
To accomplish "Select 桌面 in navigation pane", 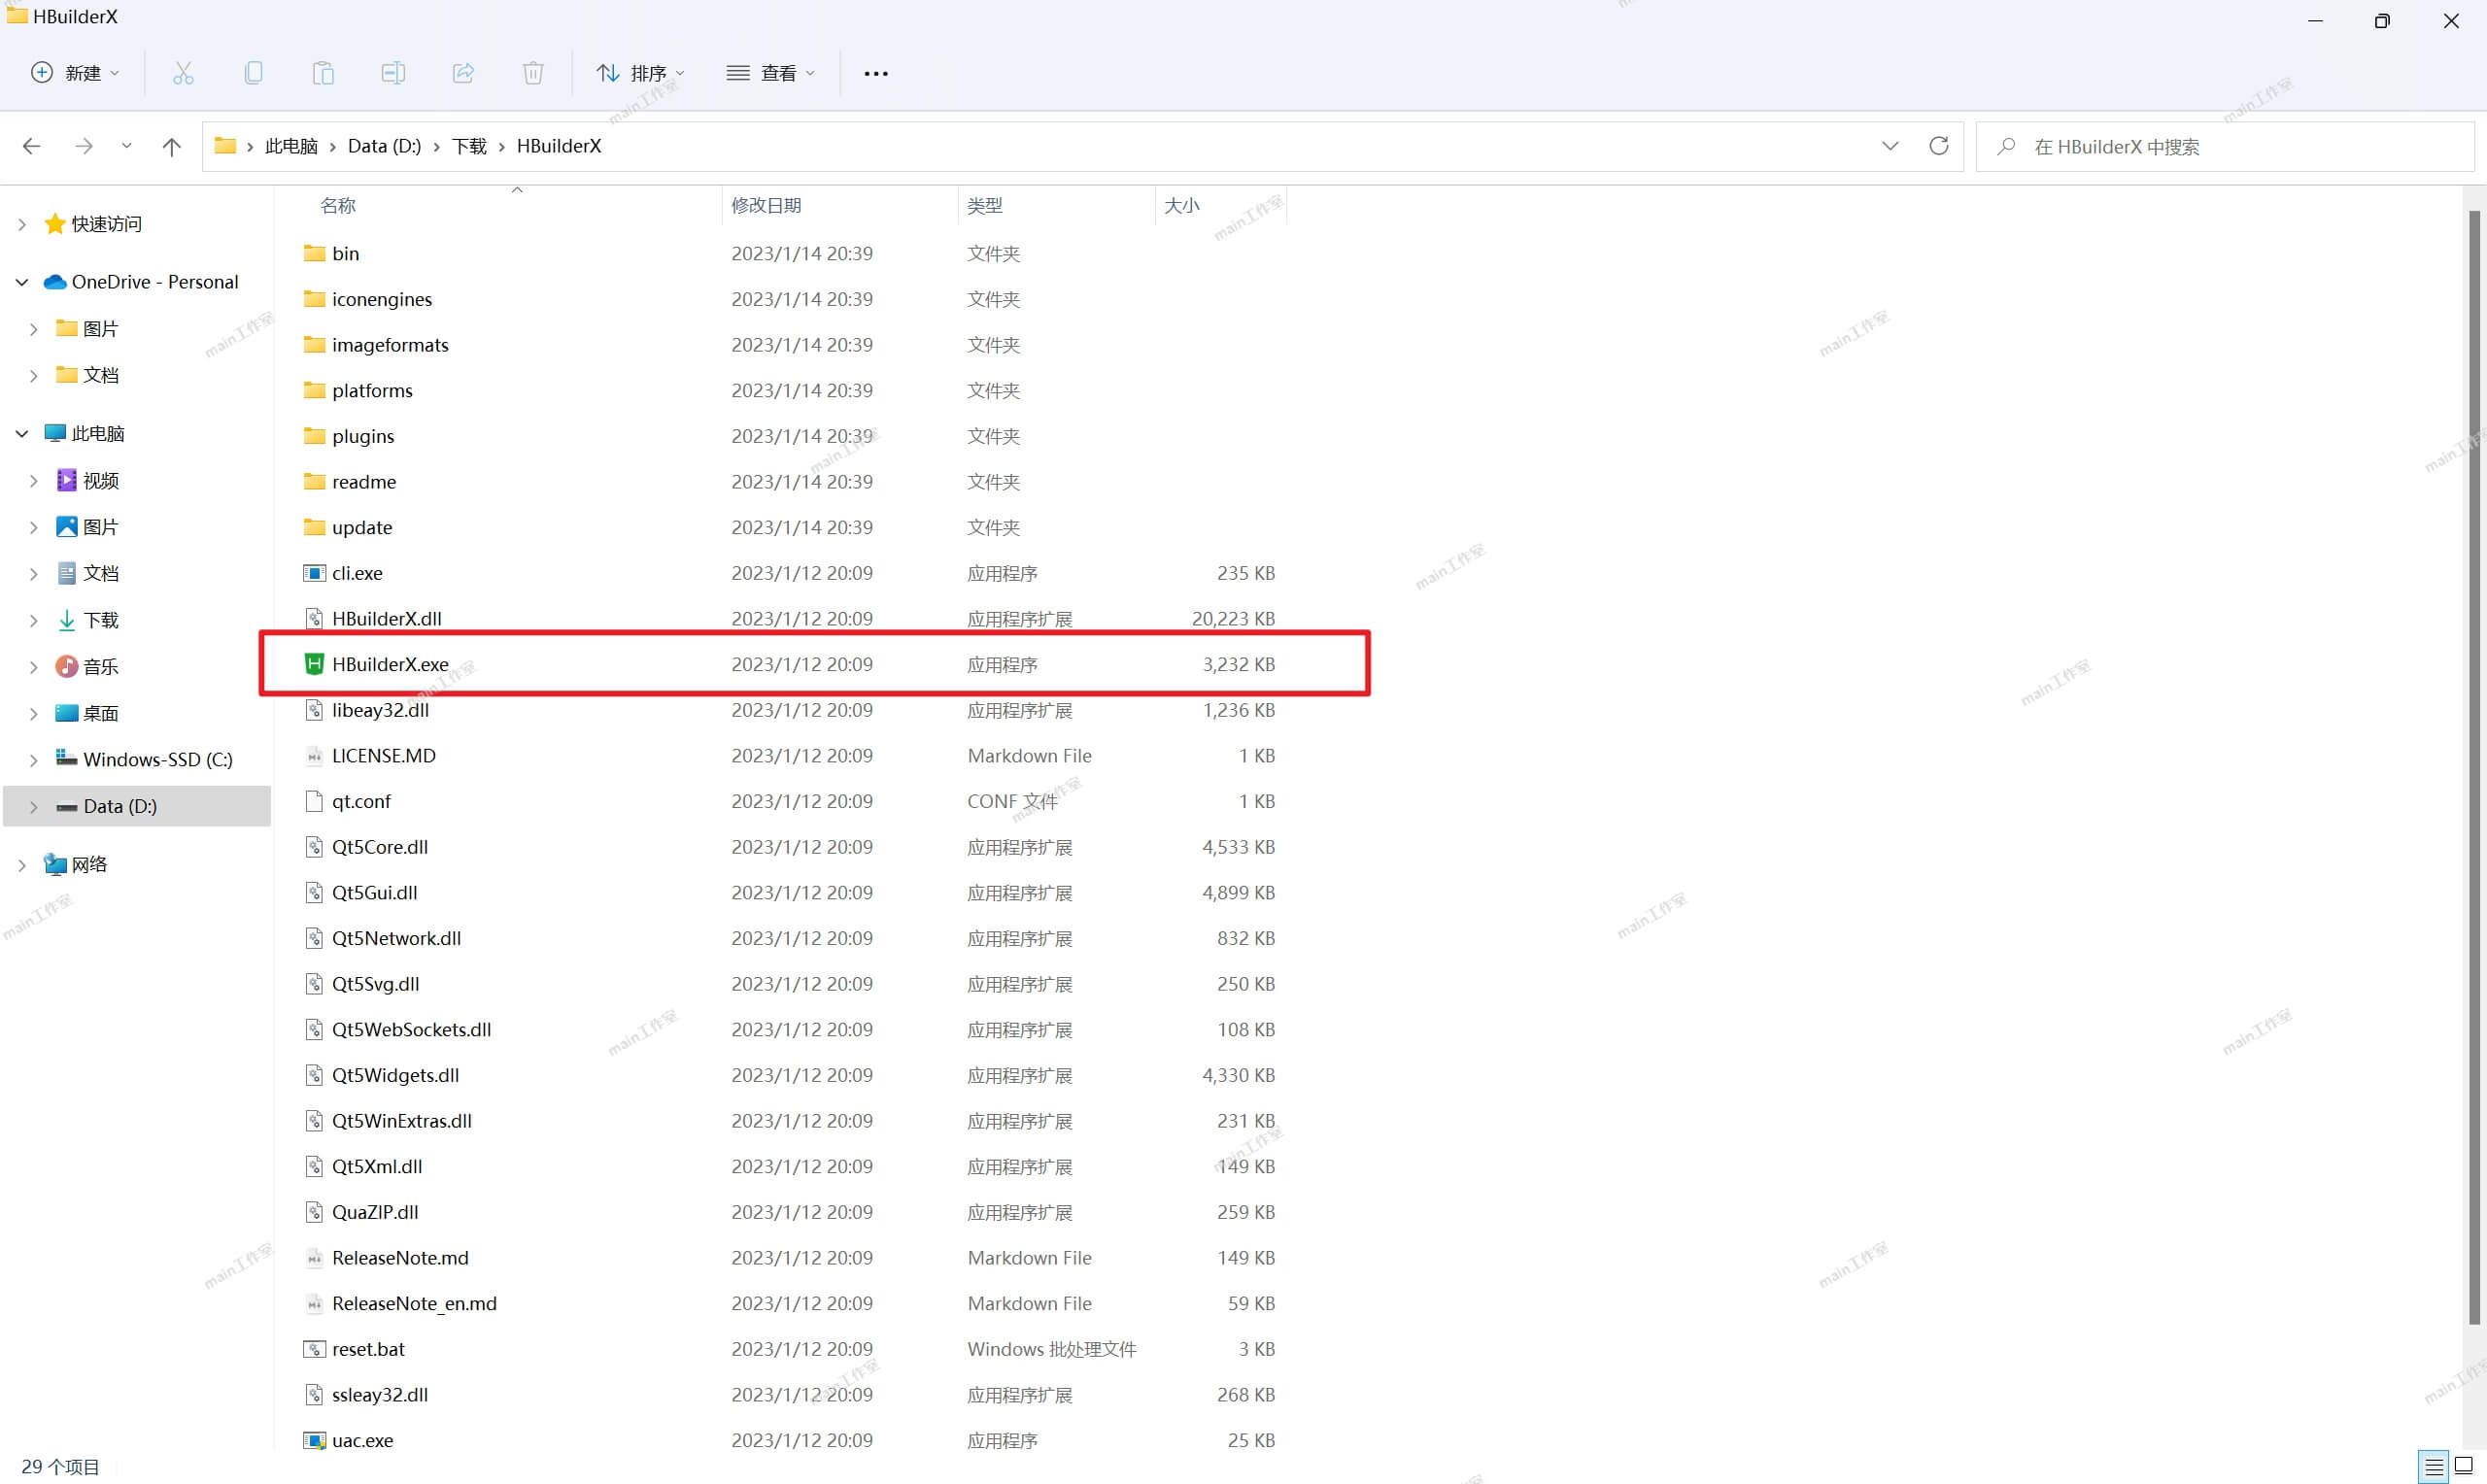I will [x=100, y=713].
